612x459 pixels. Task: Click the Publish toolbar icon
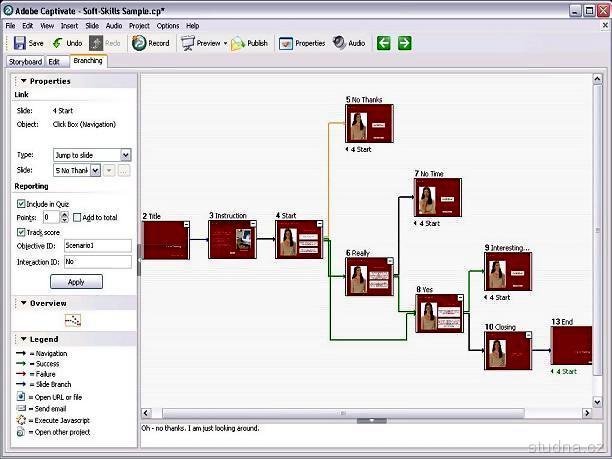point(238,43)
